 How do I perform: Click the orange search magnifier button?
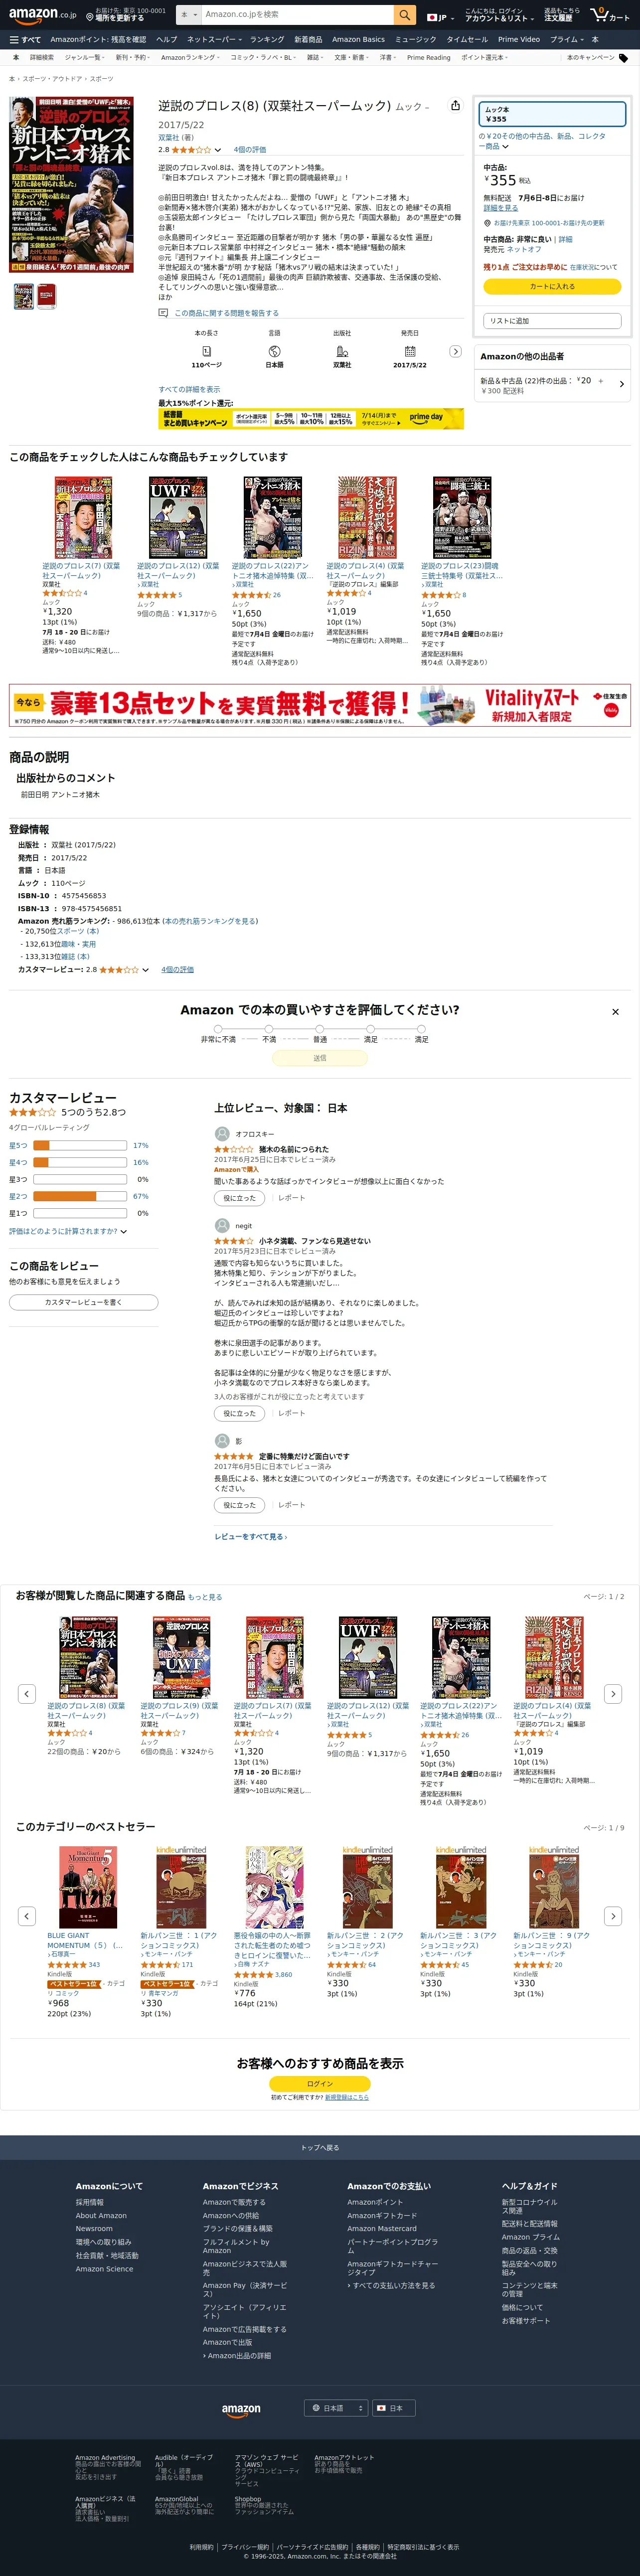(x=404, y=15)
